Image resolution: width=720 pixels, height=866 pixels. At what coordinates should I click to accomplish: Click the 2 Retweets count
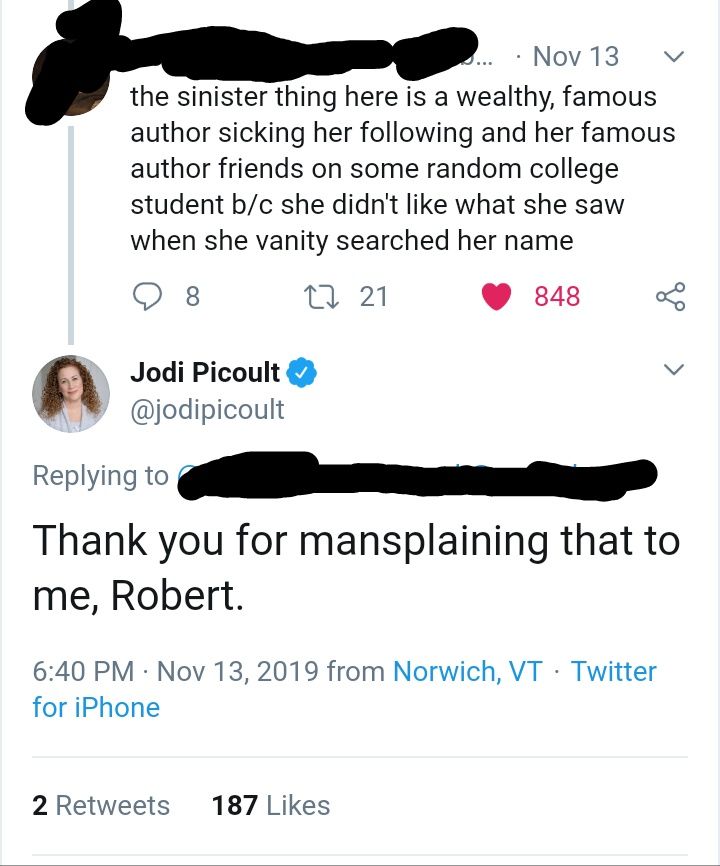100,805
